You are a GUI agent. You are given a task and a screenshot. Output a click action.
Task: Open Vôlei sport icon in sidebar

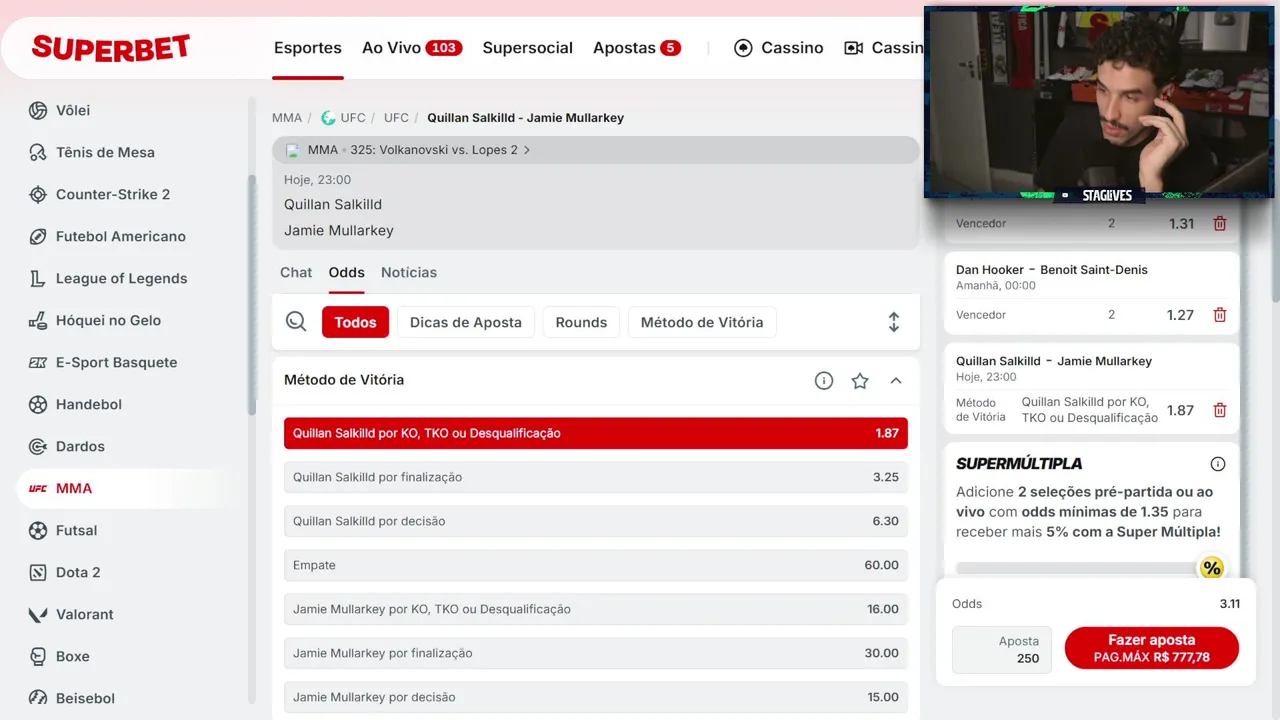[38, 110]
